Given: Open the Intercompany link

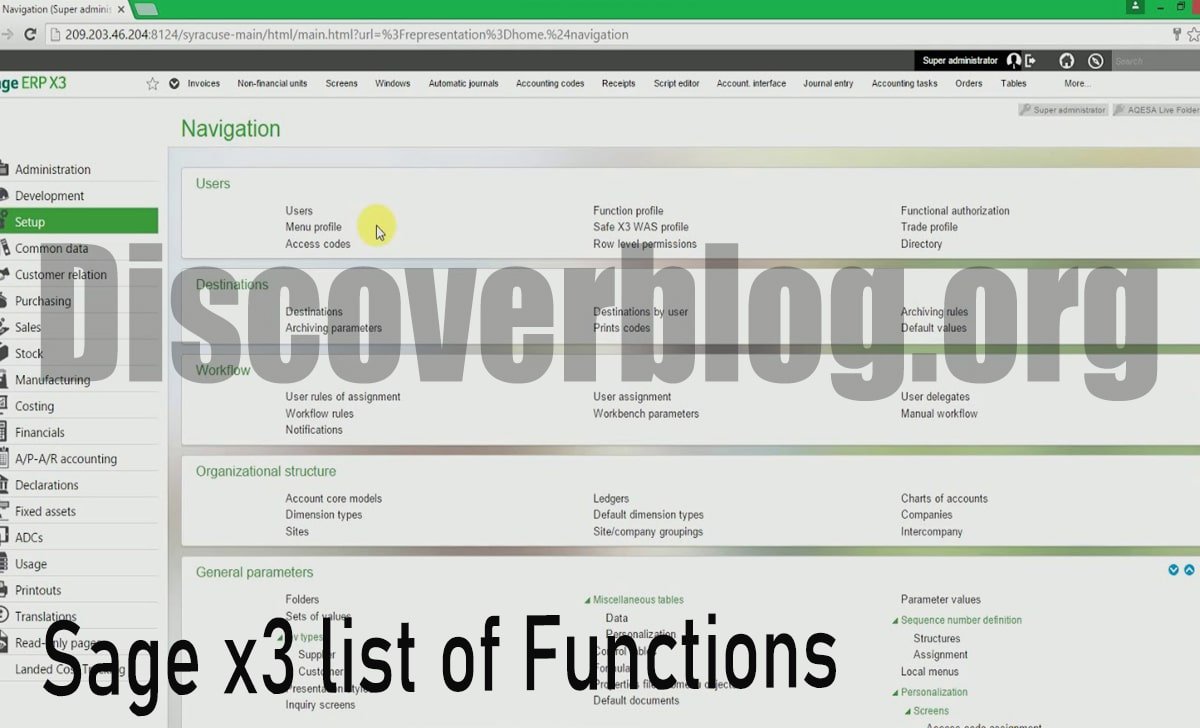Looking at the screenshot, I should pos(931,532).
